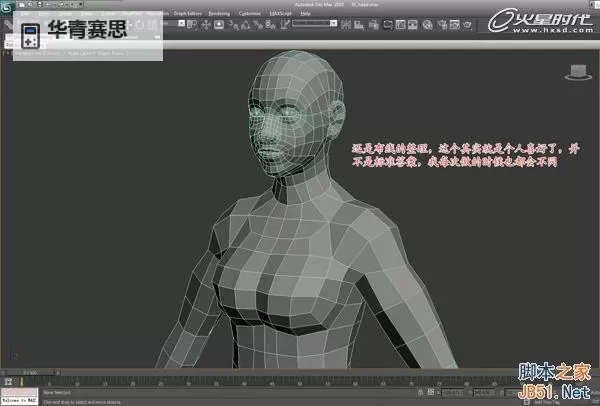
Task: Activate the Select and Manipulate tool
Action: point(206,25)
